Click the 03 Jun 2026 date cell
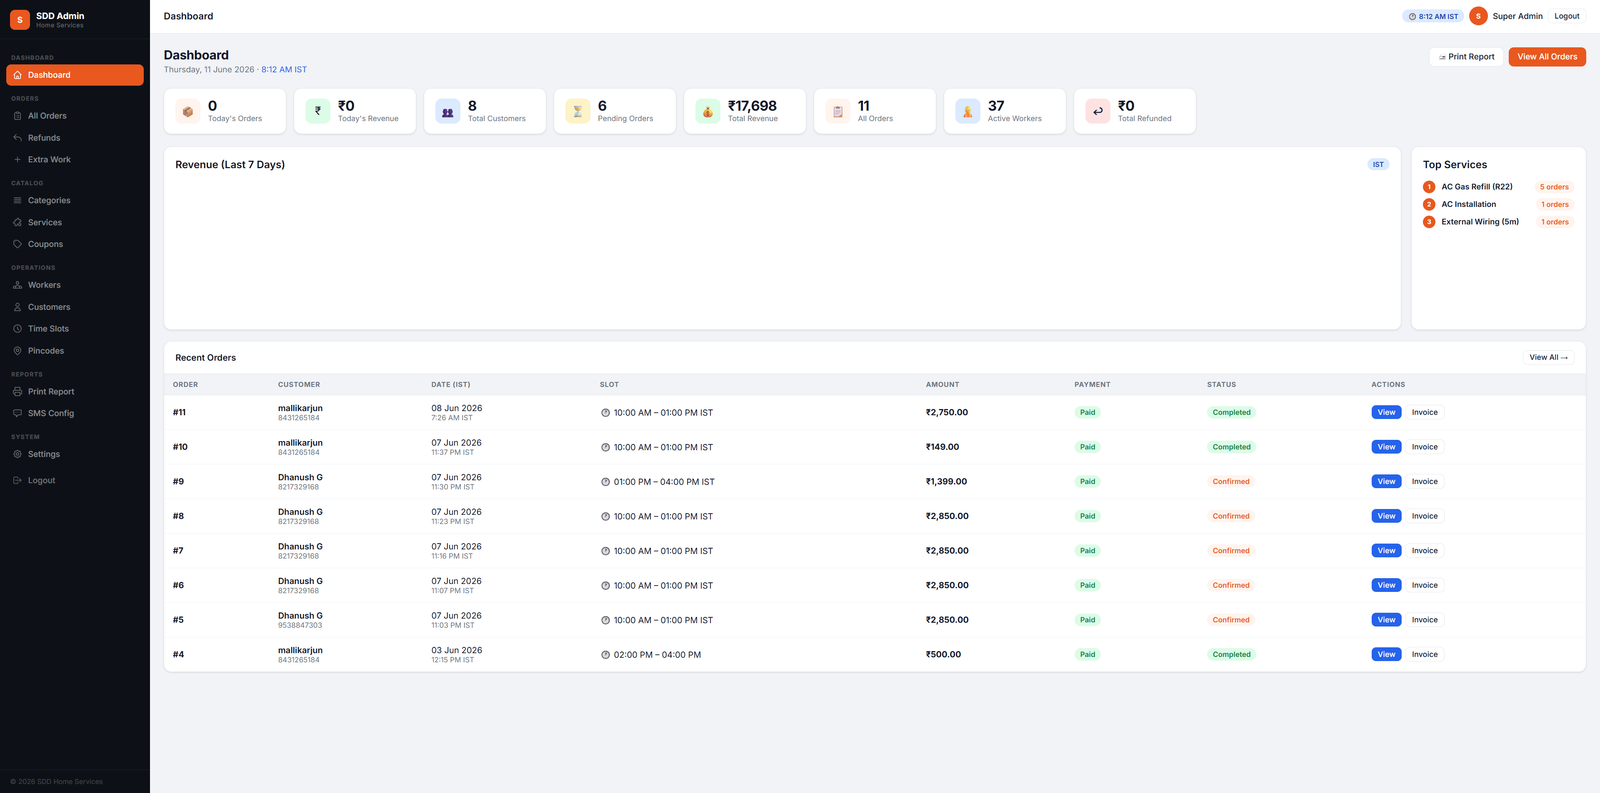Viewport: 1600px width, 793px height. 457,650
